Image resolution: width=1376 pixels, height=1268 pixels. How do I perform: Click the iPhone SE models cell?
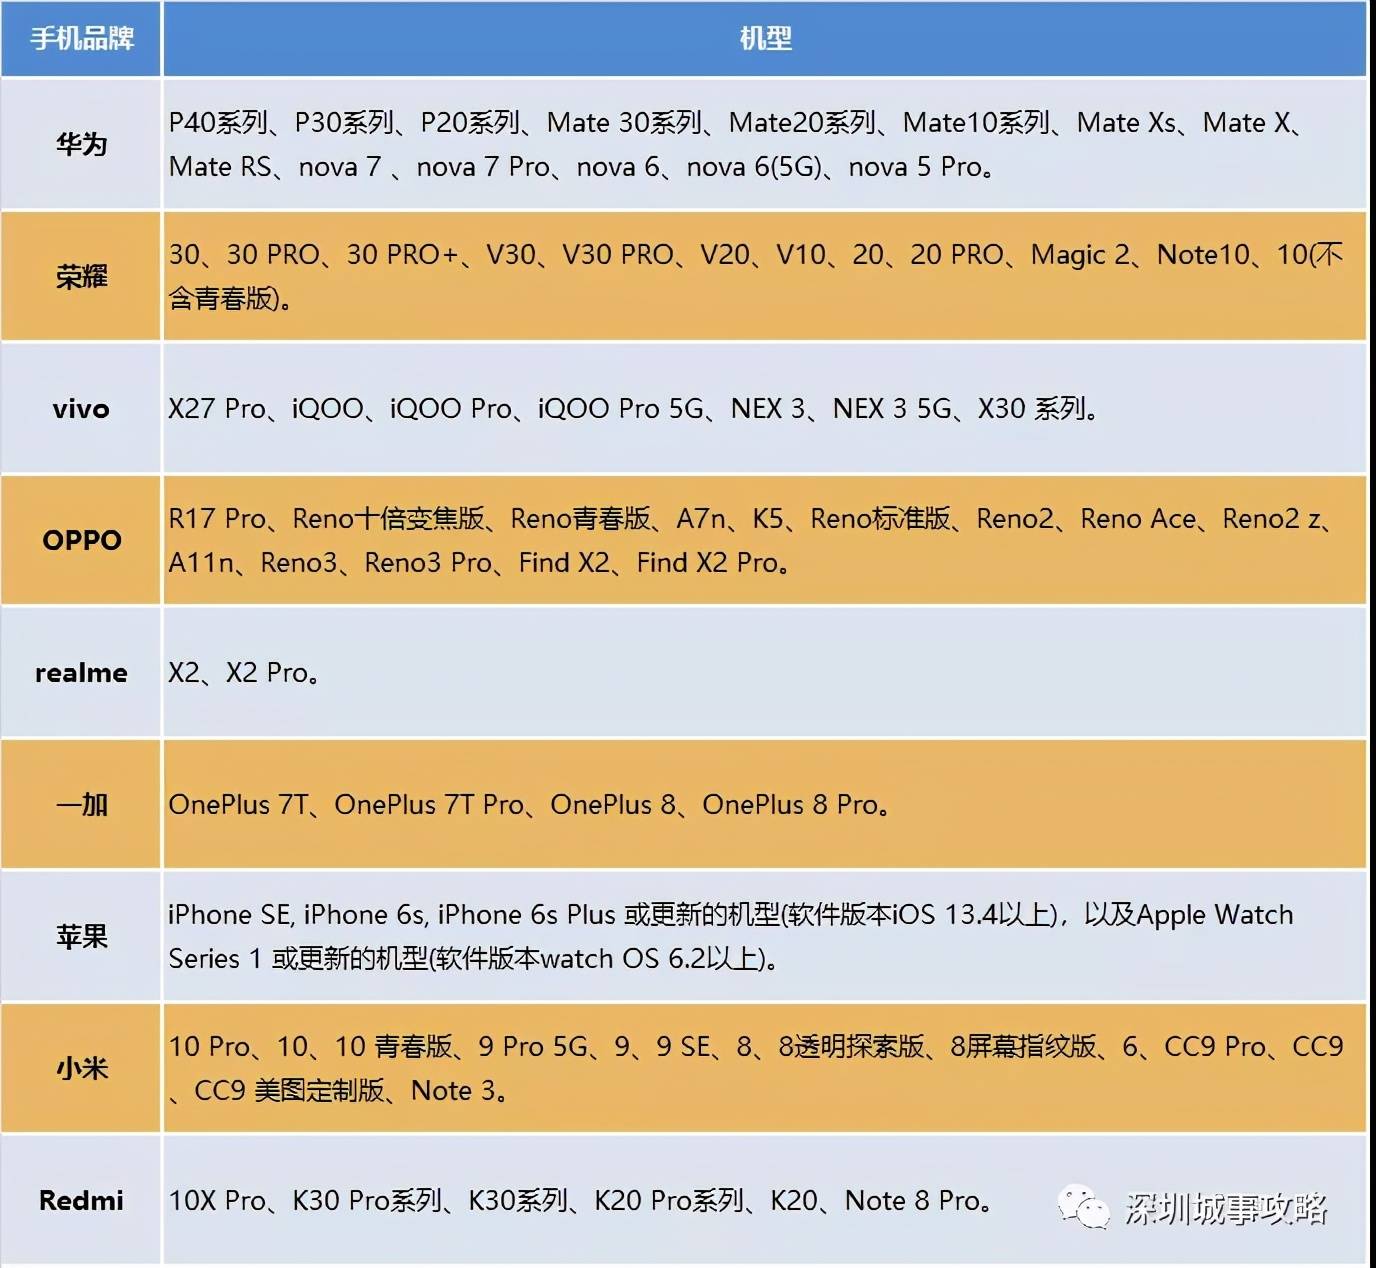(765, 937)
